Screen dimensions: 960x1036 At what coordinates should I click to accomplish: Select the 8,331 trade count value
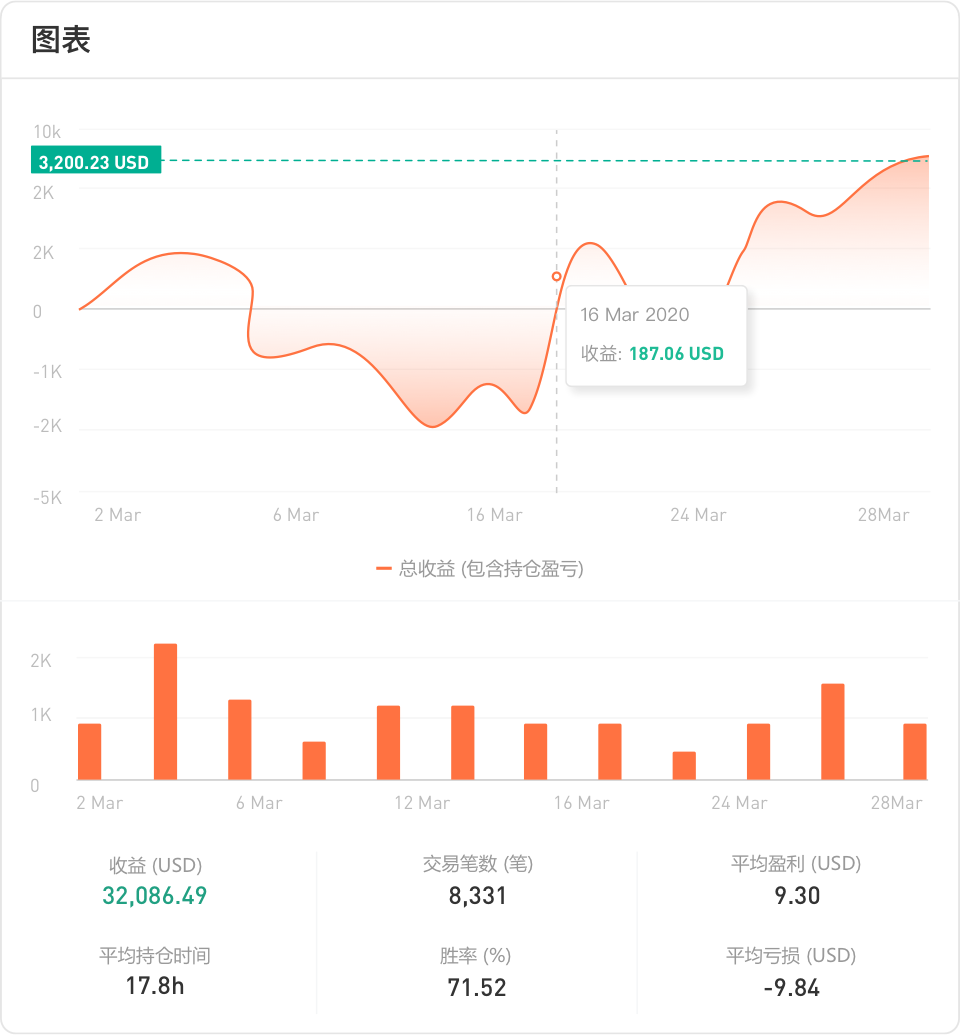tap(478, 896)
